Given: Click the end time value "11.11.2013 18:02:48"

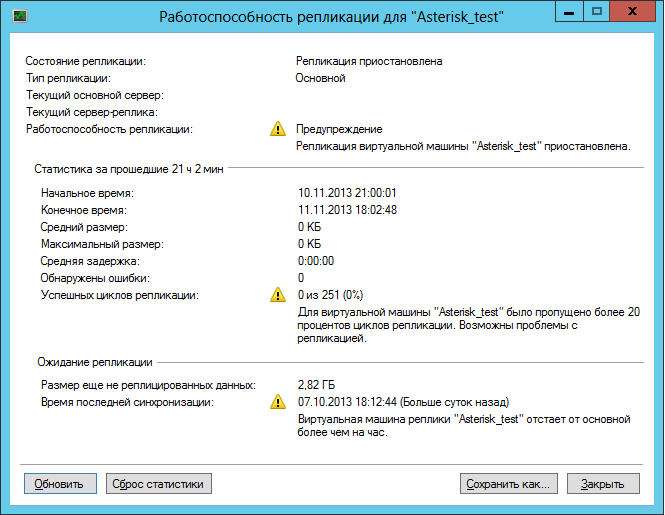Looking at the screenshot, I should [x=347, y=210].
